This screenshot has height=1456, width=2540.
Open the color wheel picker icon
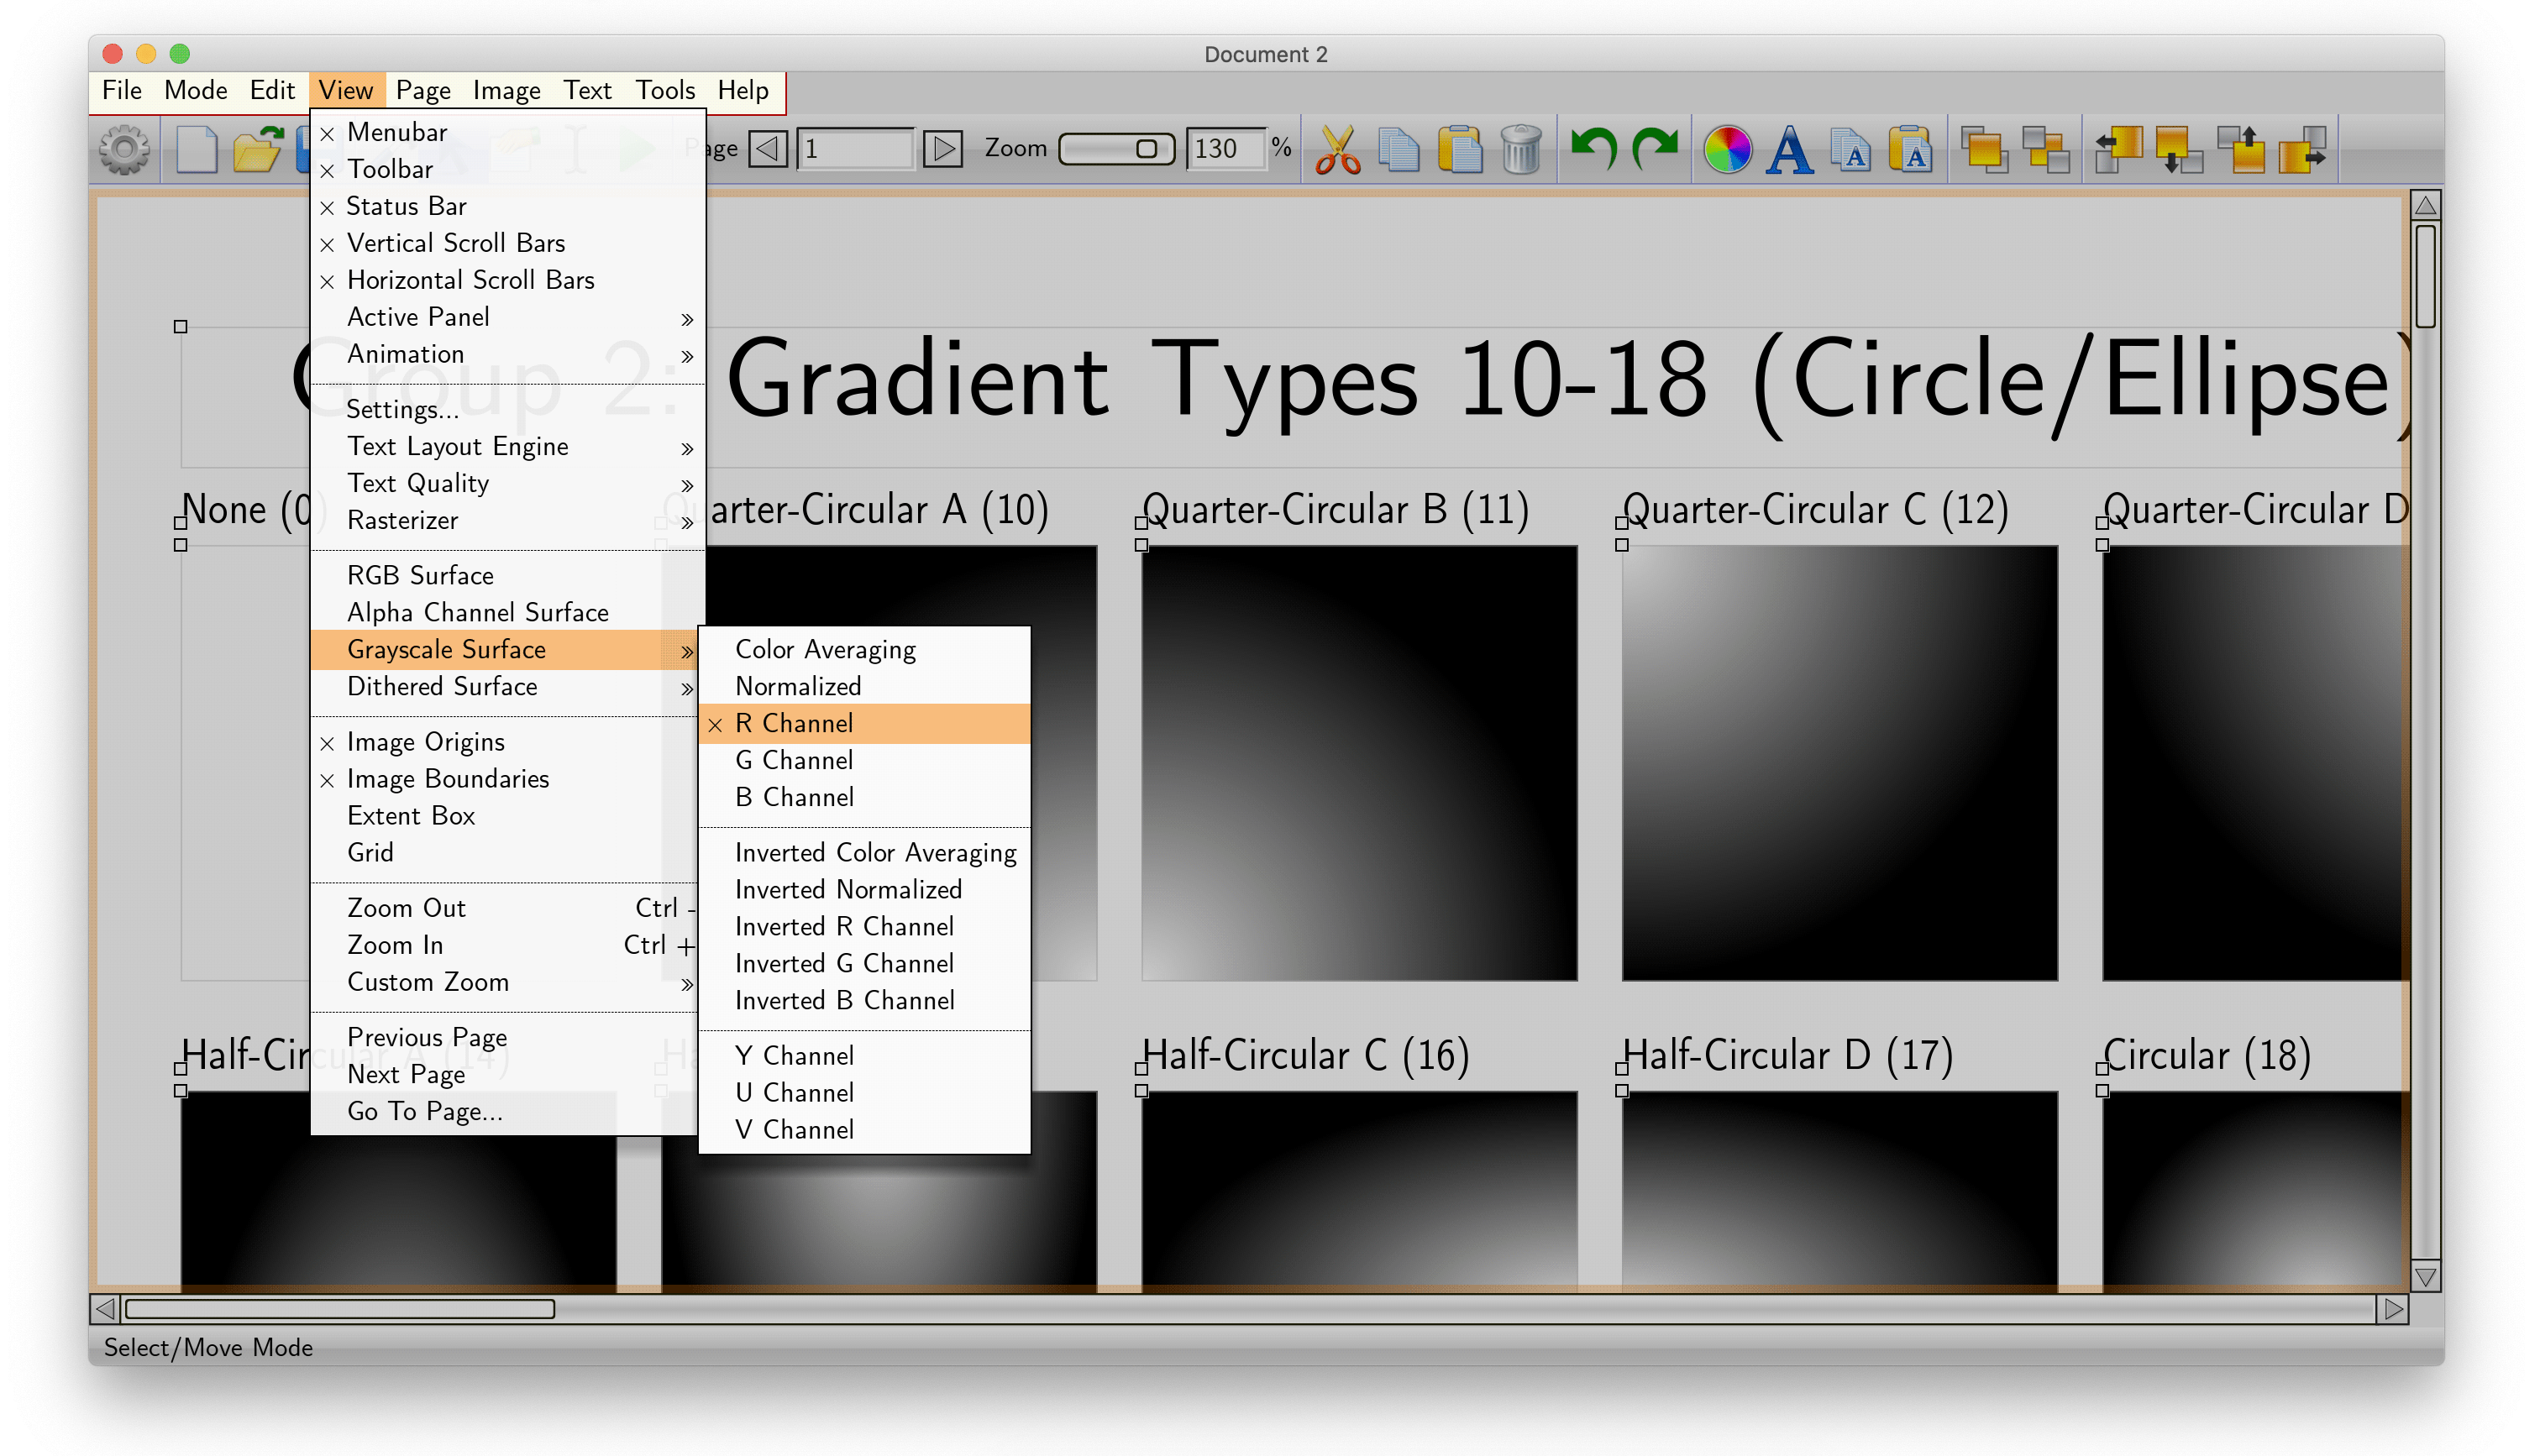[1727, 150]
